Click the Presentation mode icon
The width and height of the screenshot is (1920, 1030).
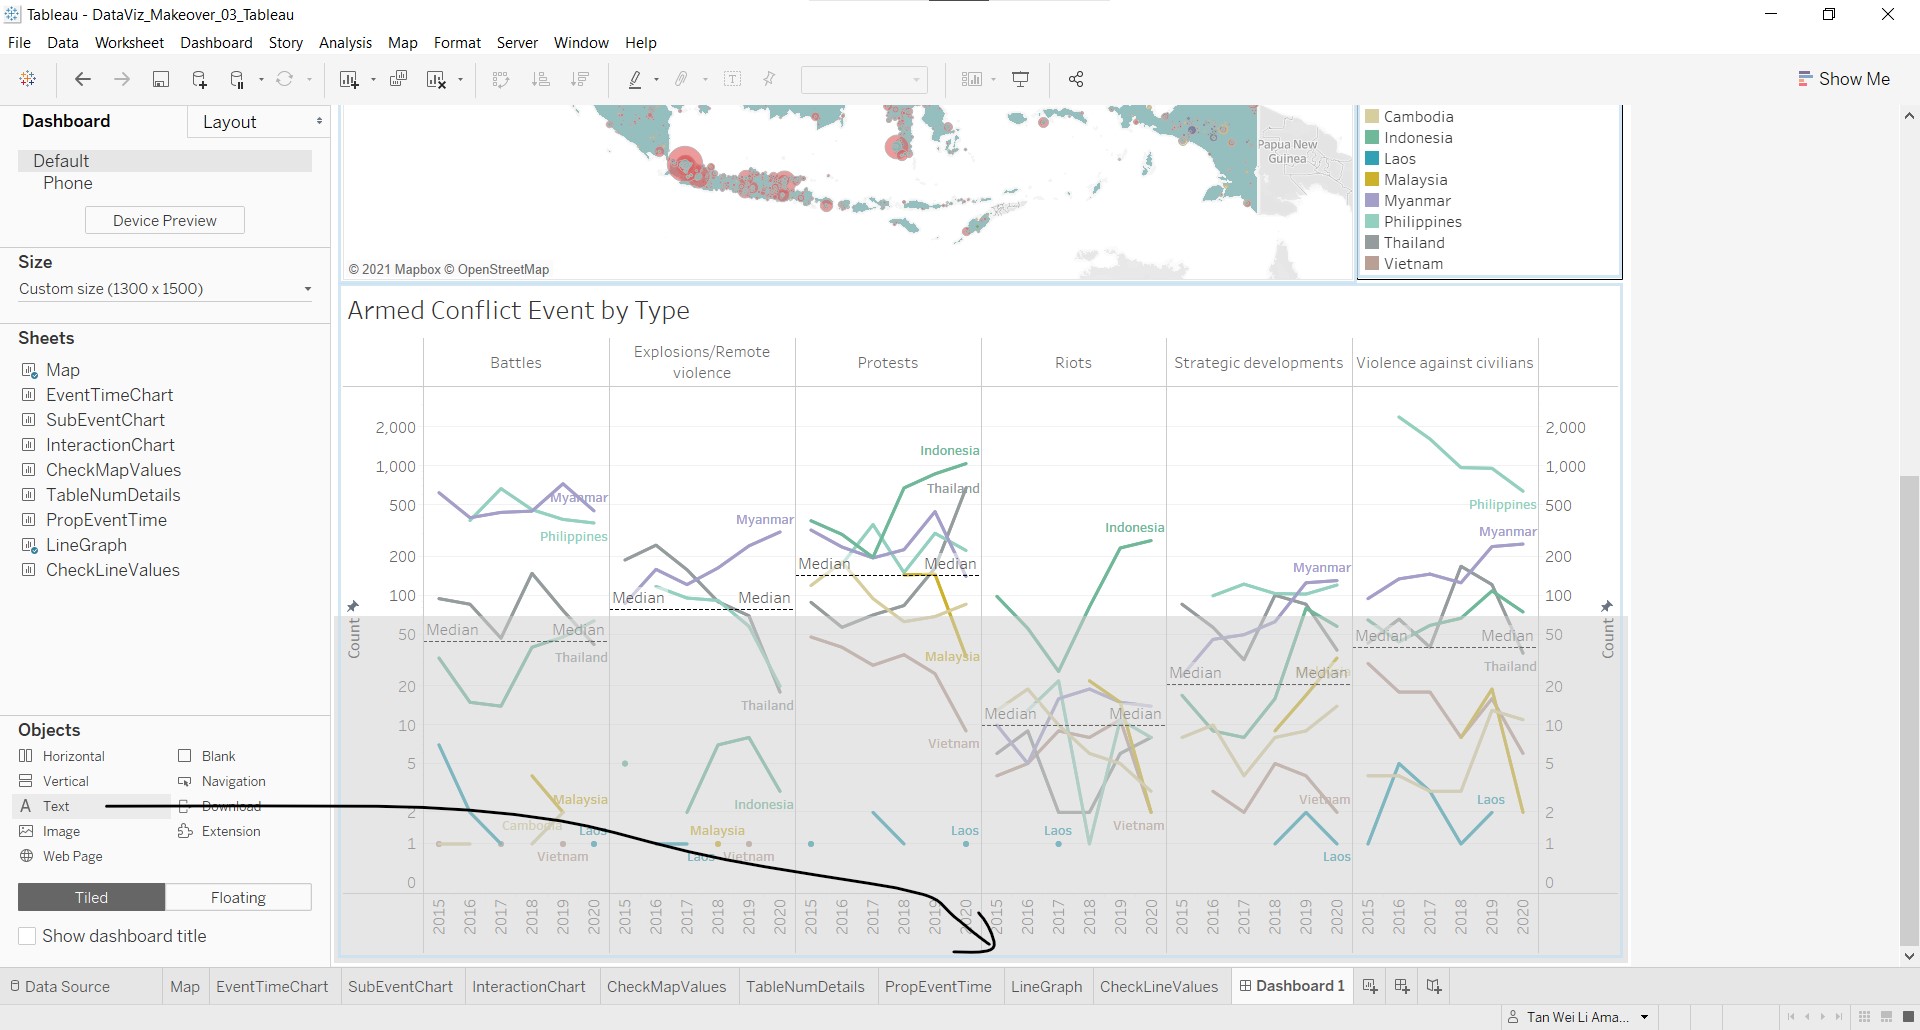point(1021,80)
